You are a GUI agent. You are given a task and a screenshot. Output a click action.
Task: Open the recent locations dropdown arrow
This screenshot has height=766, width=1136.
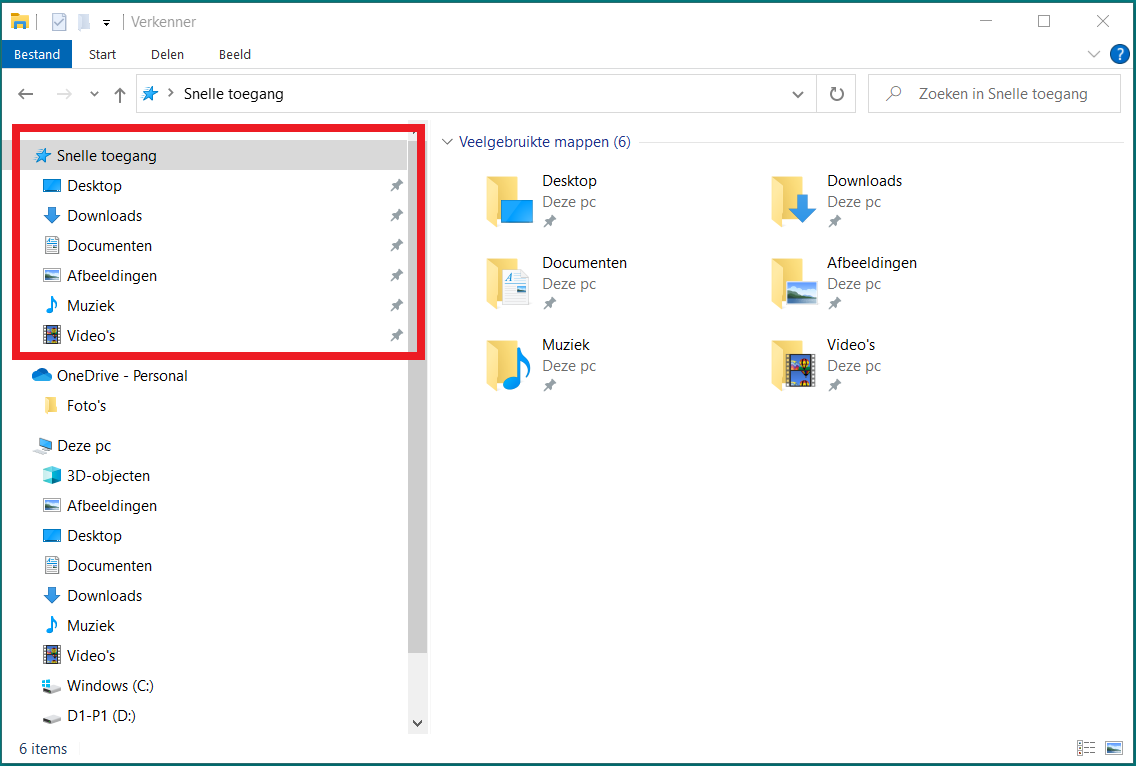[94, 94]
